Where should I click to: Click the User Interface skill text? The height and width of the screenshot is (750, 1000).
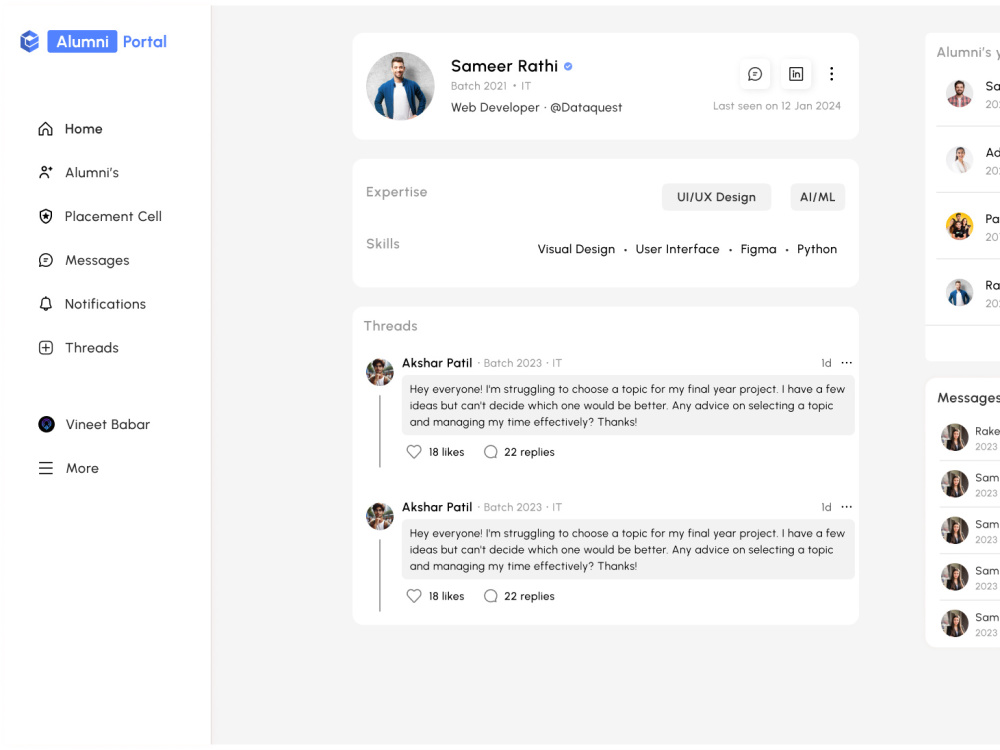coord(677,249)
